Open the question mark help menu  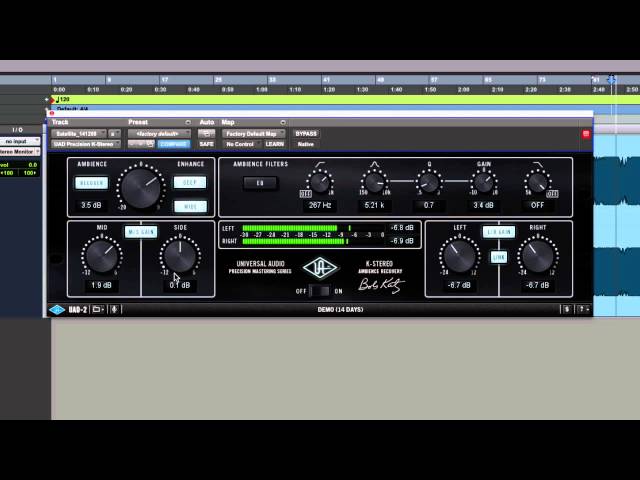(x=583, y=309)
